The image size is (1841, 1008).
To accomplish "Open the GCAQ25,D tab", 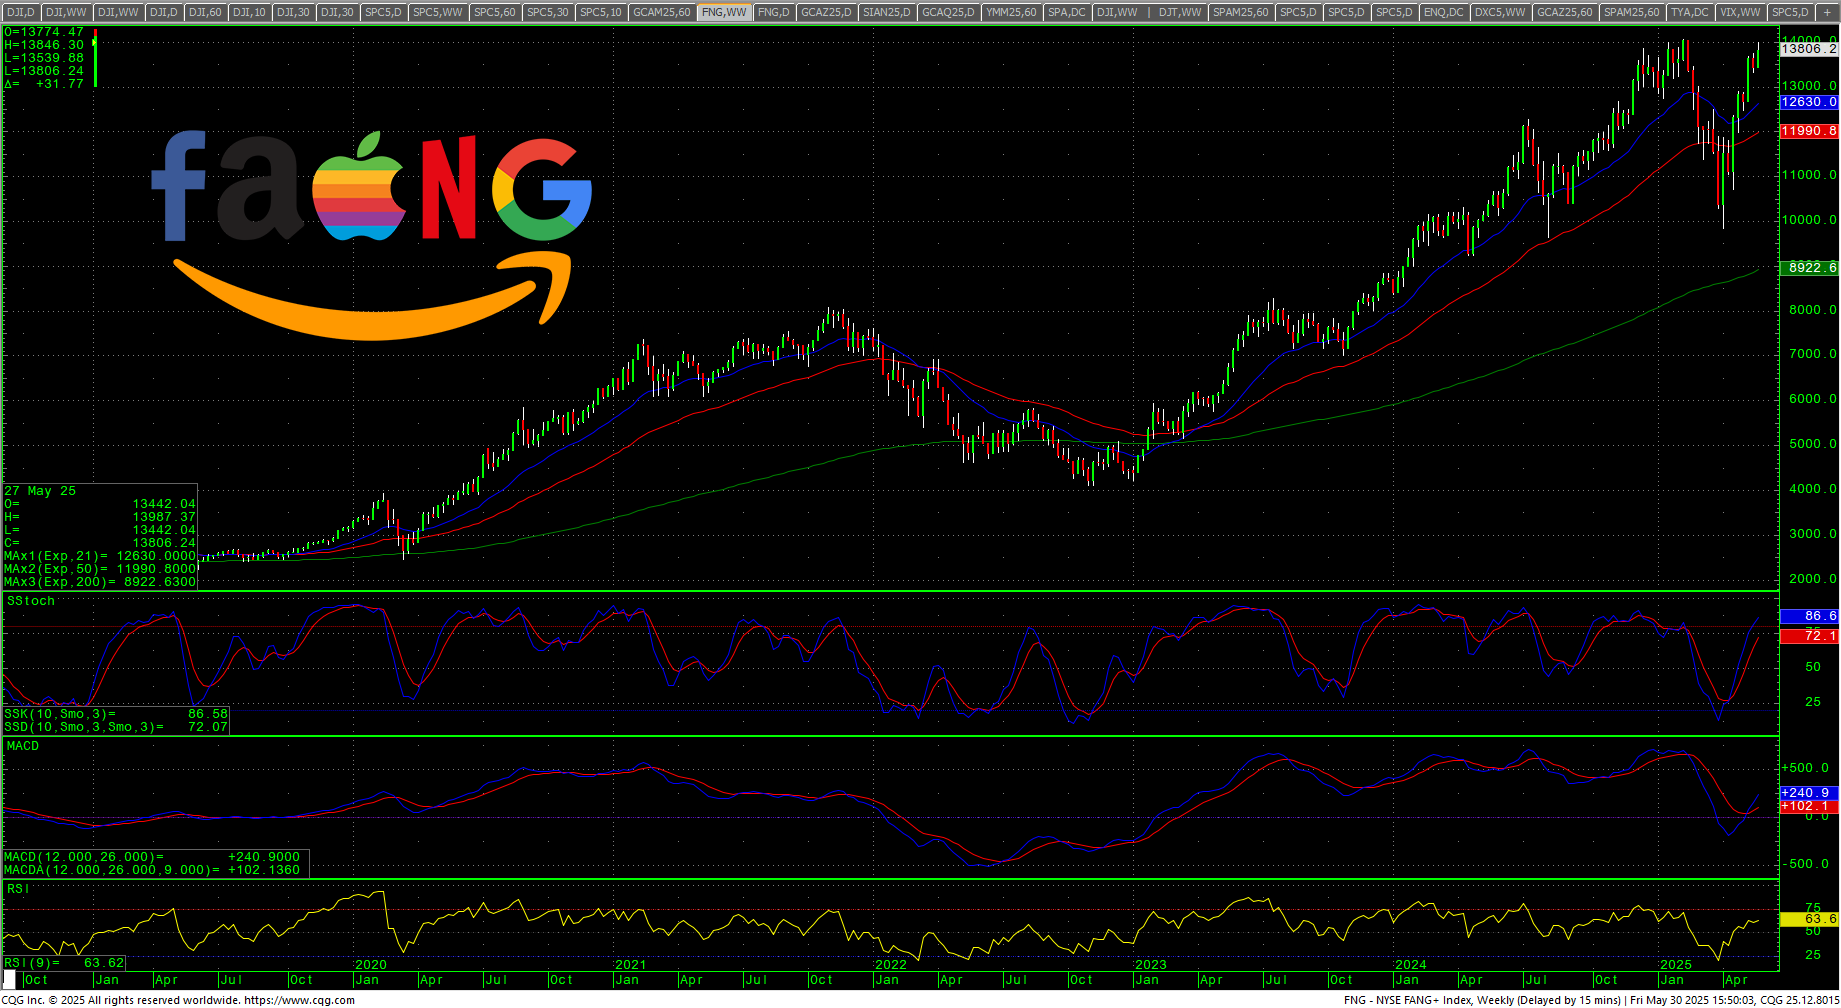I will 948,12.
